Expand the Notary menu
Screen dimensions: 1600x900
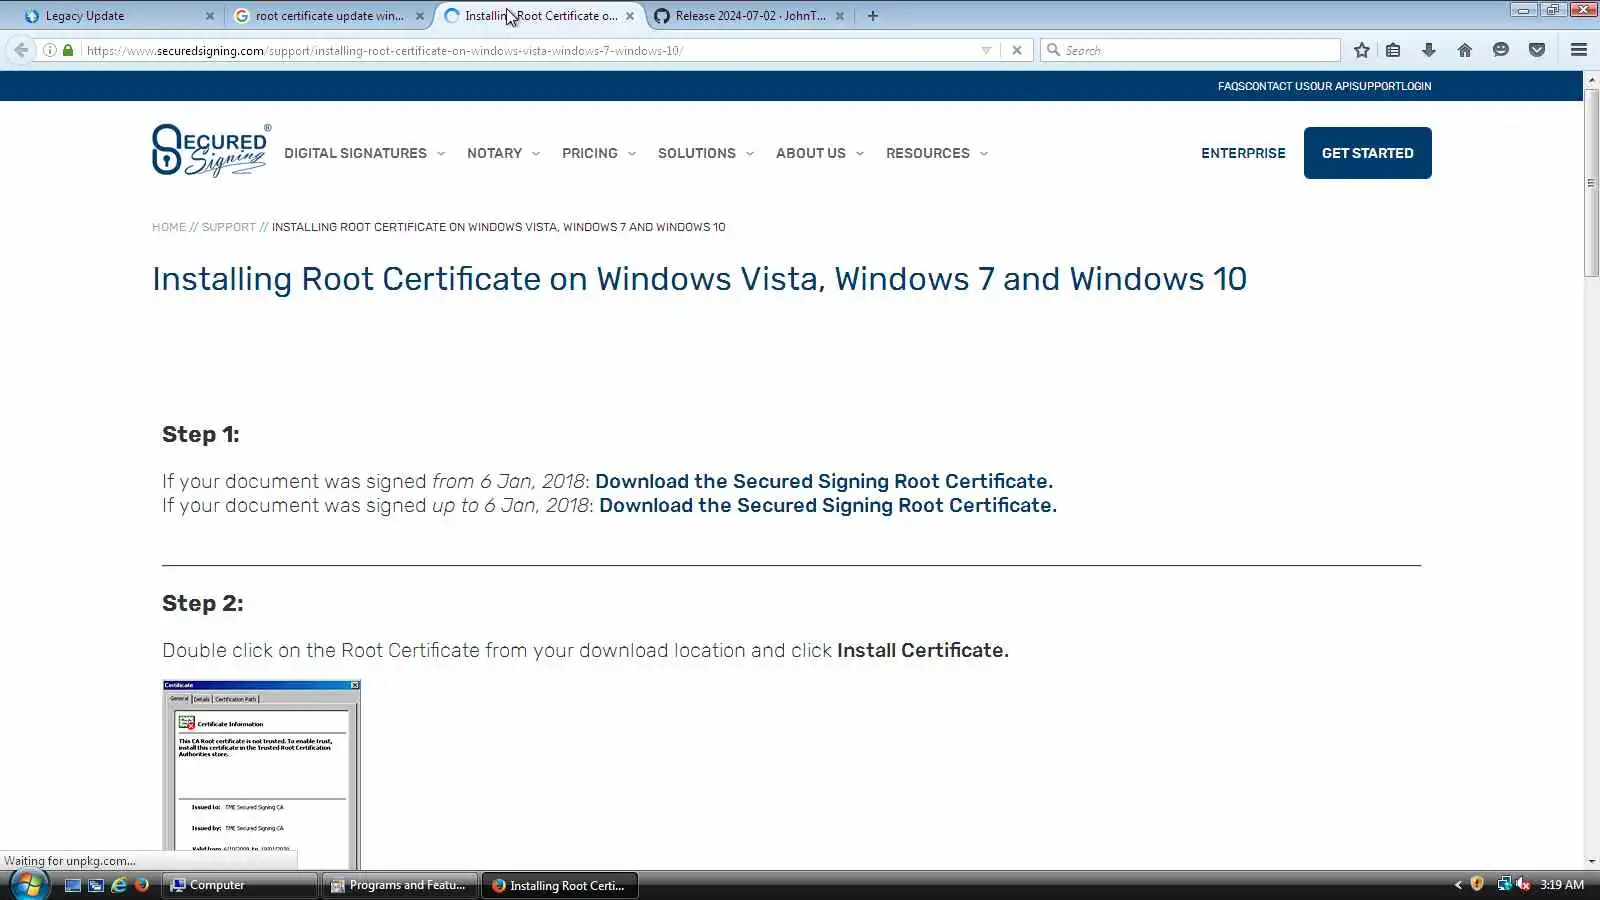[504, 153]
